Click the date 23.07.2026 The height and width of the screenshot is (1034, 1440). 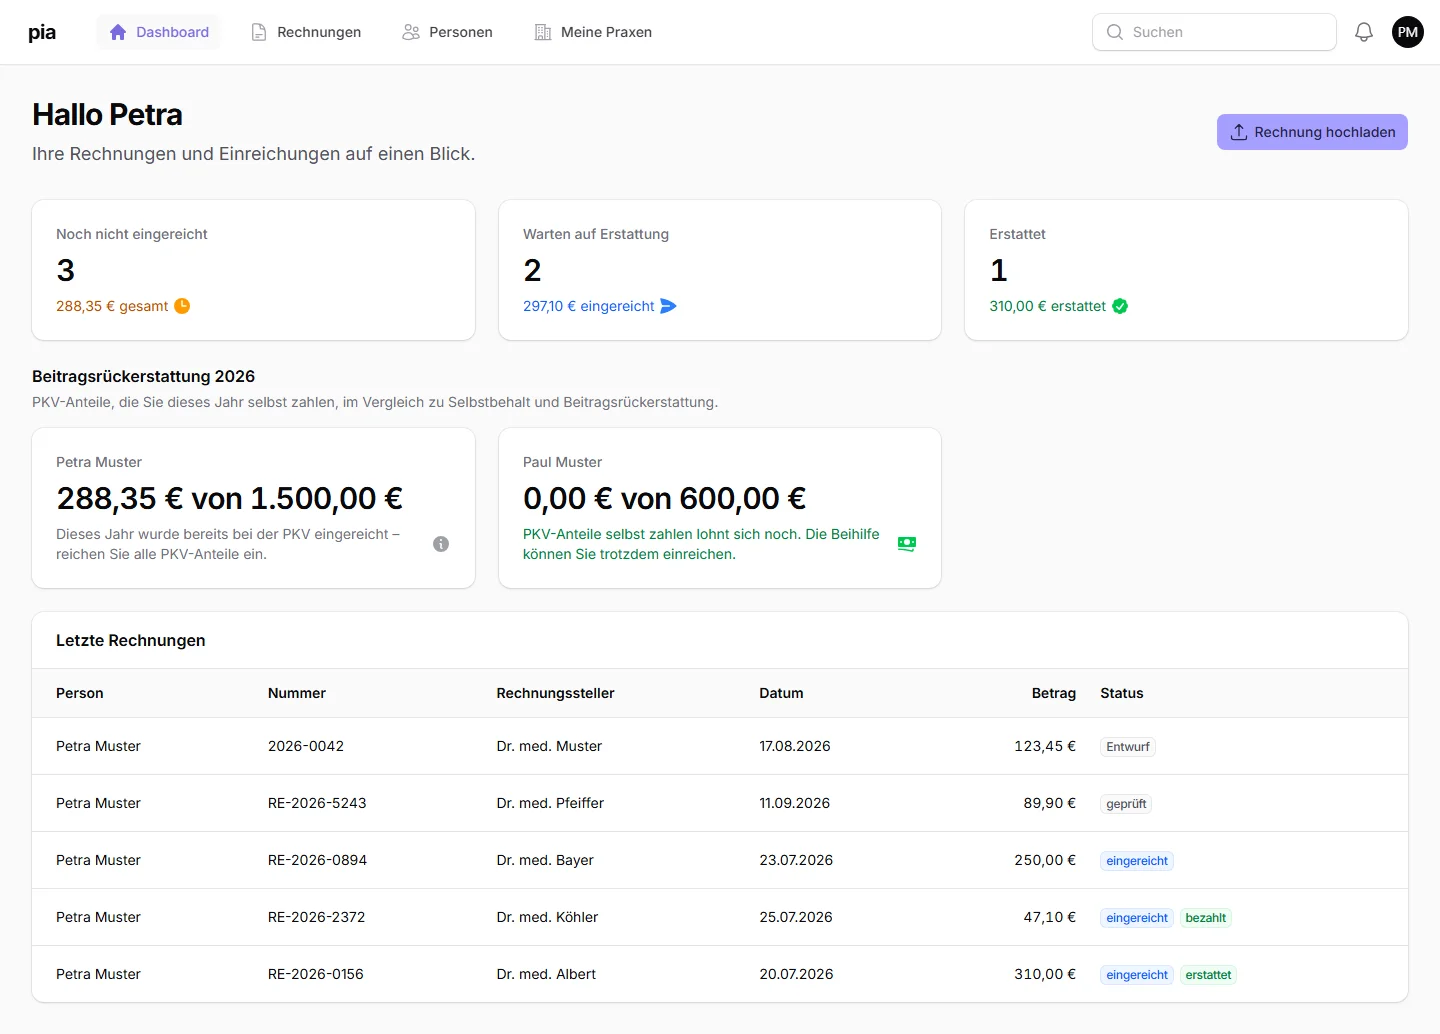pos(796,860)
